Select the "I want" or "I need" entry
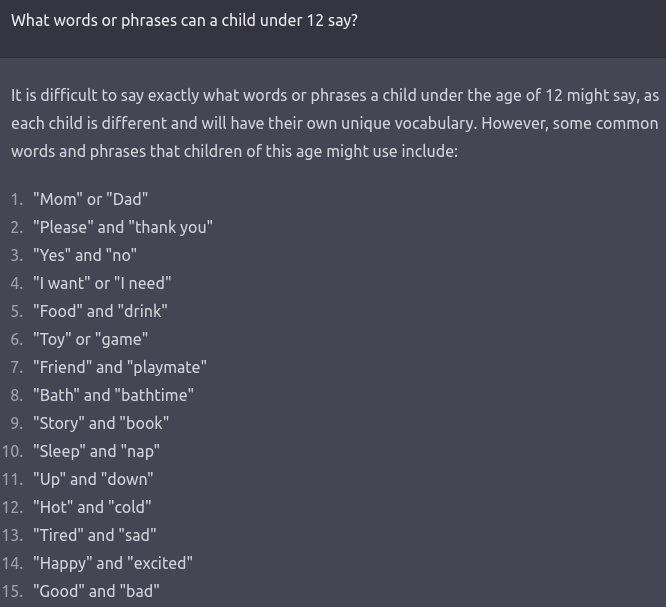This screenshot has height=607, width=666. coord(102,283)
